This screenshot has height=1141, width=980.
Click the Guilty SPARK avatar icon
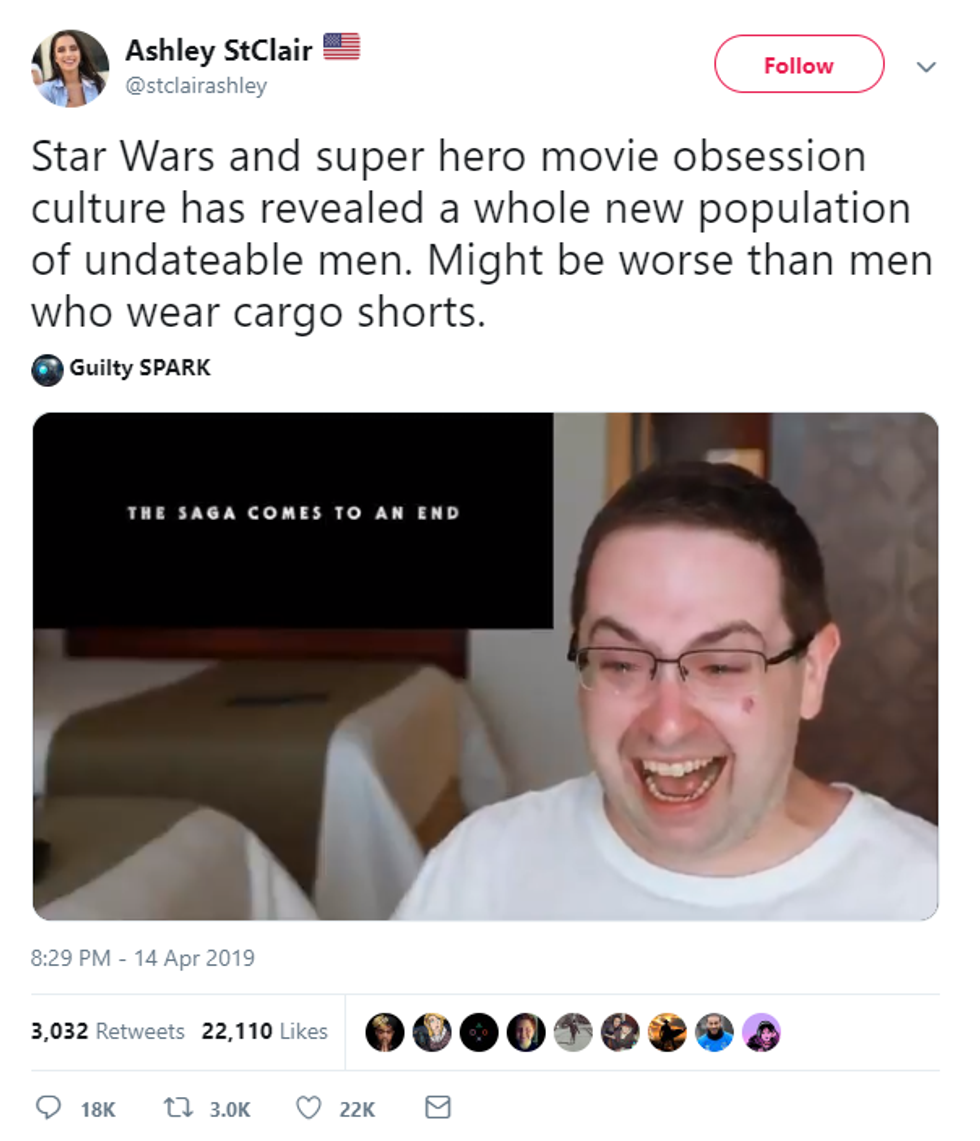[47, 369]
